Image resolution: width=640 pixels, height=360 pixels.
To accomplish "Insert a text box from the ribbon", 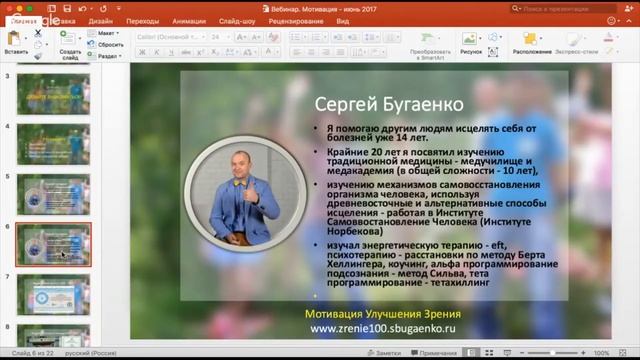I will pyautogui.click(x=493, y=52).
